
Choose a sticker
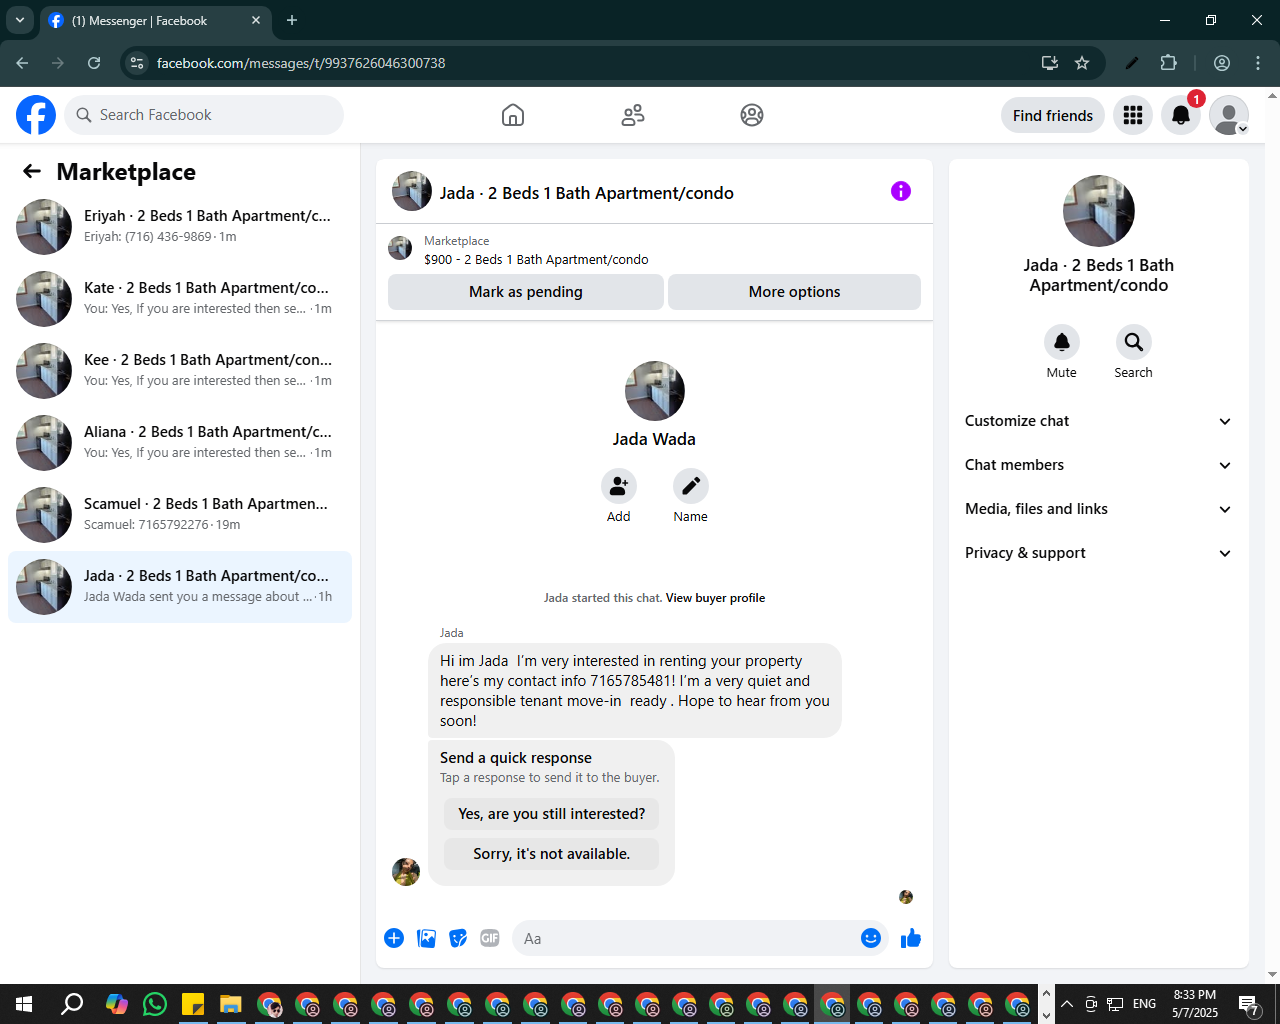pyautogui.click(x=458, y=938)
